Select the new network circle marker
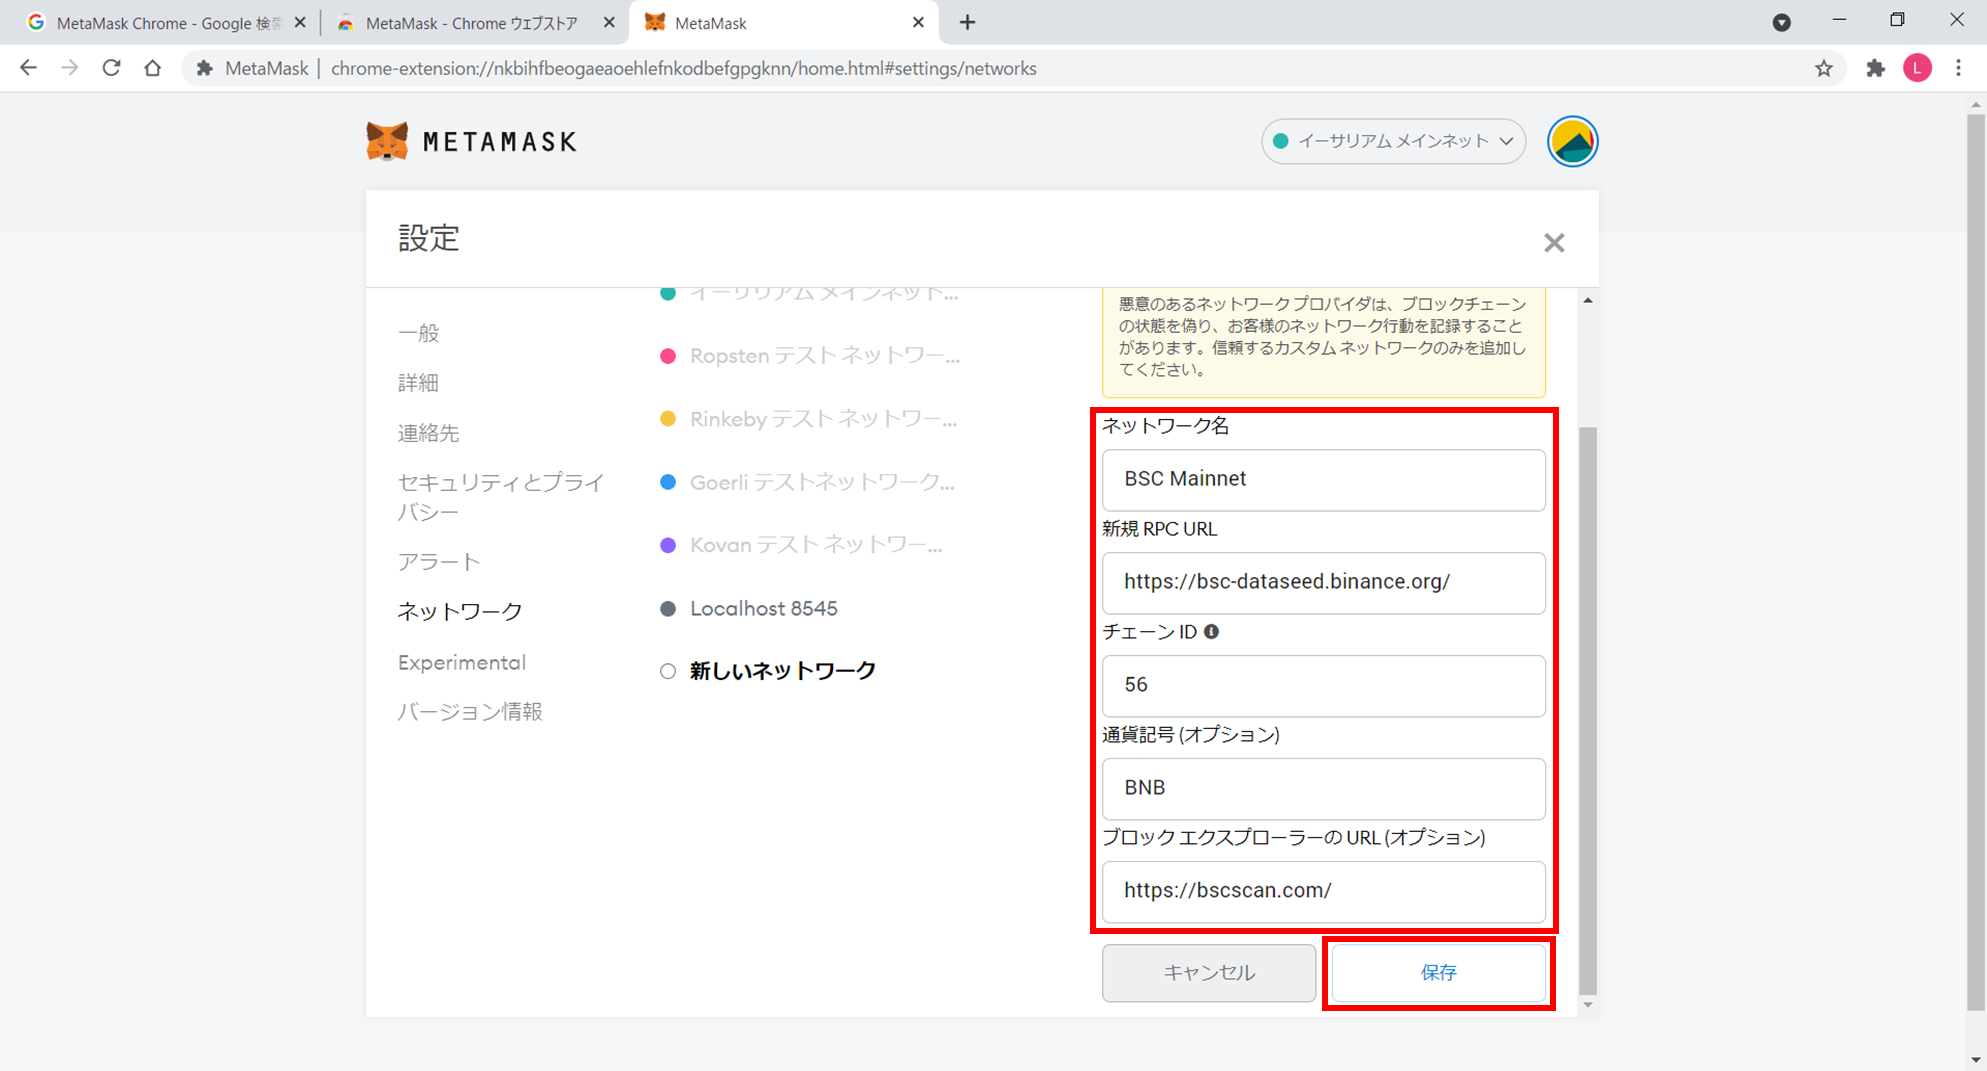The image size is (1987, 1071). tap(668, 671)
